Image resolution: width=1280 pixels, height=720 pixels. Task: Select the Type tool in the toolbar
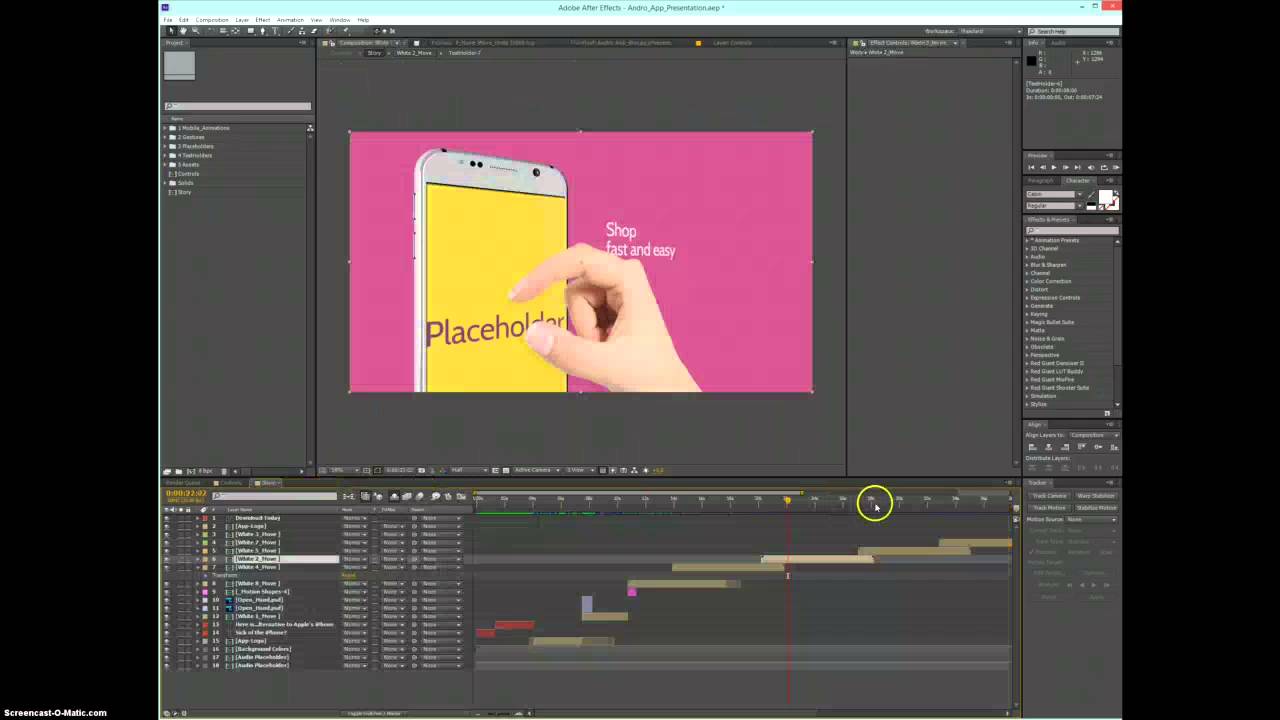pos(275,31)
